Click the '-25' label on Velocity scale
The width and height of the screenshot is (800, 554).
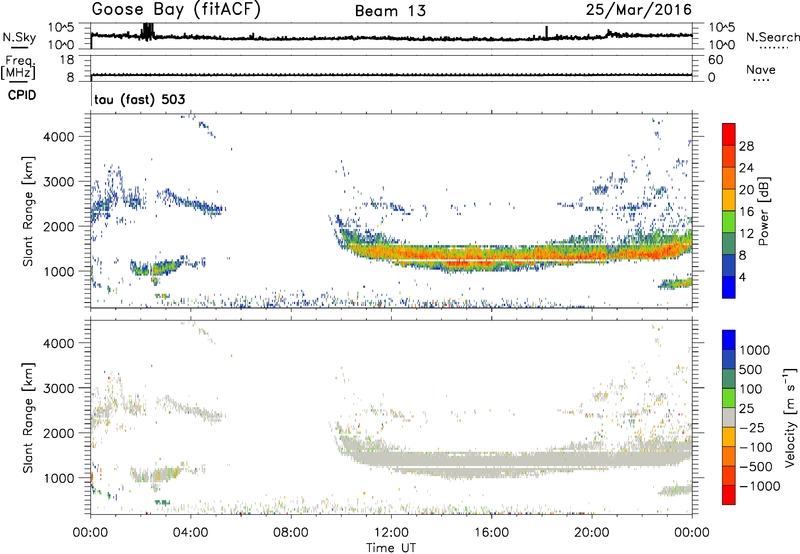[x=752, y=428]
